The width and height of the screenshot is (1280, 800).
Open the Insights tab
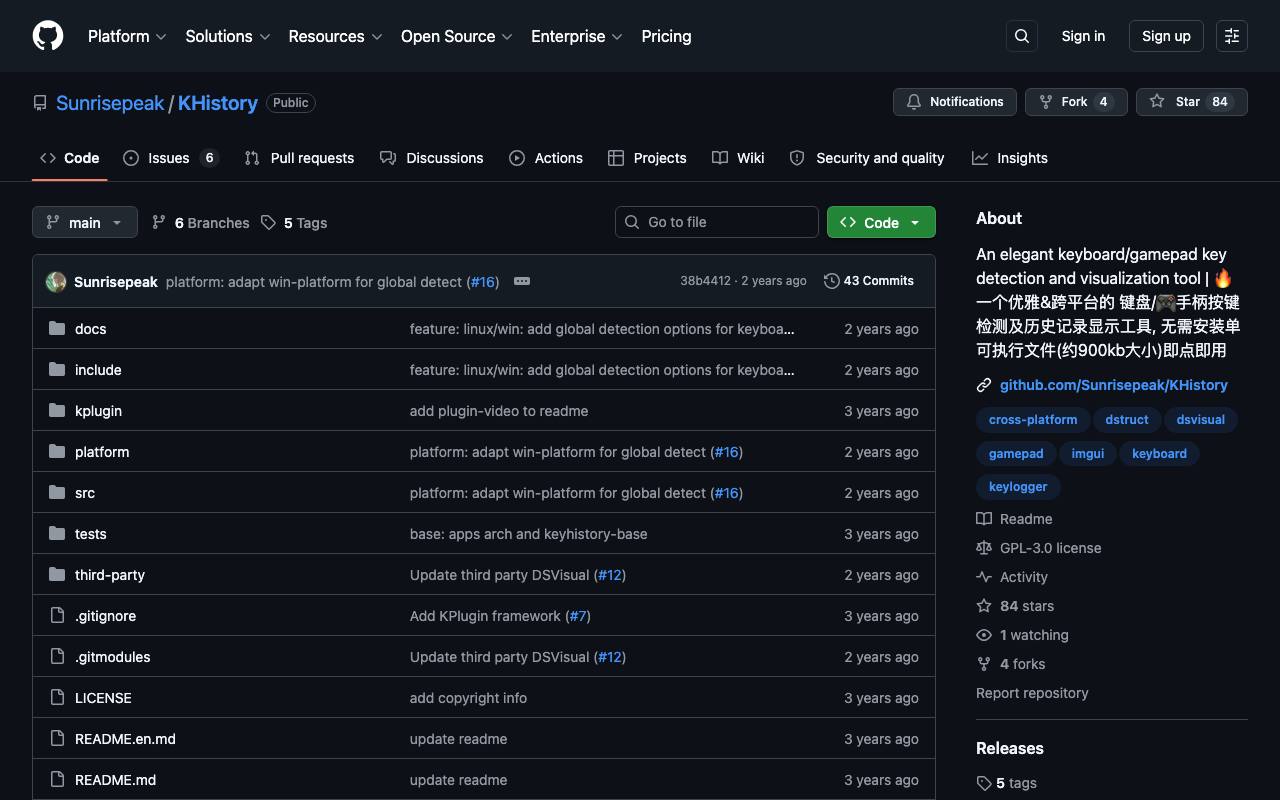click(x=1010, y=158)
